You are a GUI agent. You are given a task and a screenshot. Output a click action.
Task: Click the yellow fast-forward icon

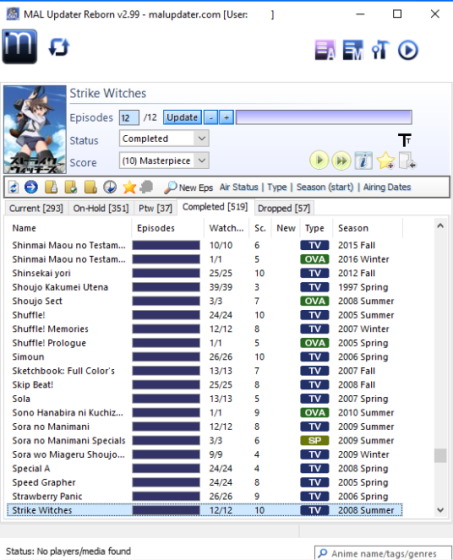point(341,161)
